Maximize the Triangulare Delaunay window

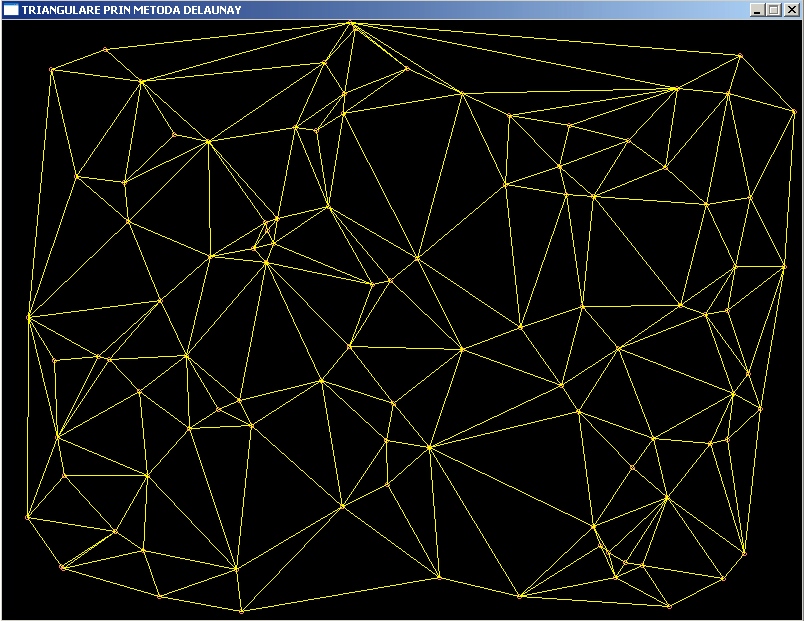(774, 10)
